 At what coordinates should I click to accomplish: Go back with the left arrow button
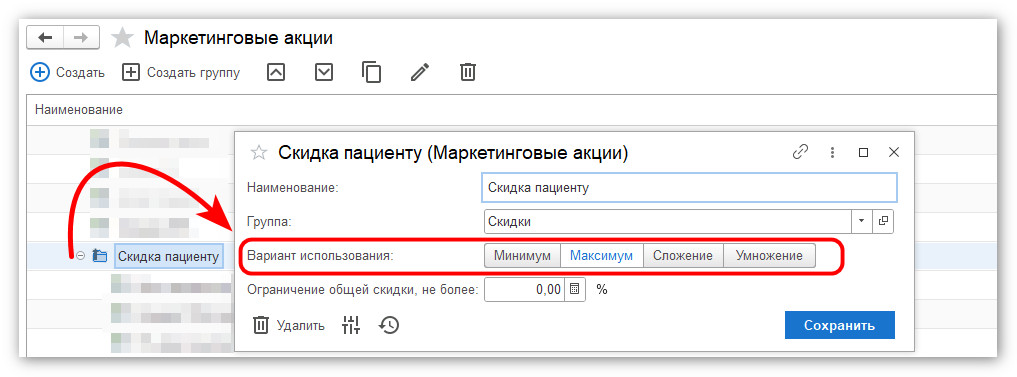[x=45, y=38]
